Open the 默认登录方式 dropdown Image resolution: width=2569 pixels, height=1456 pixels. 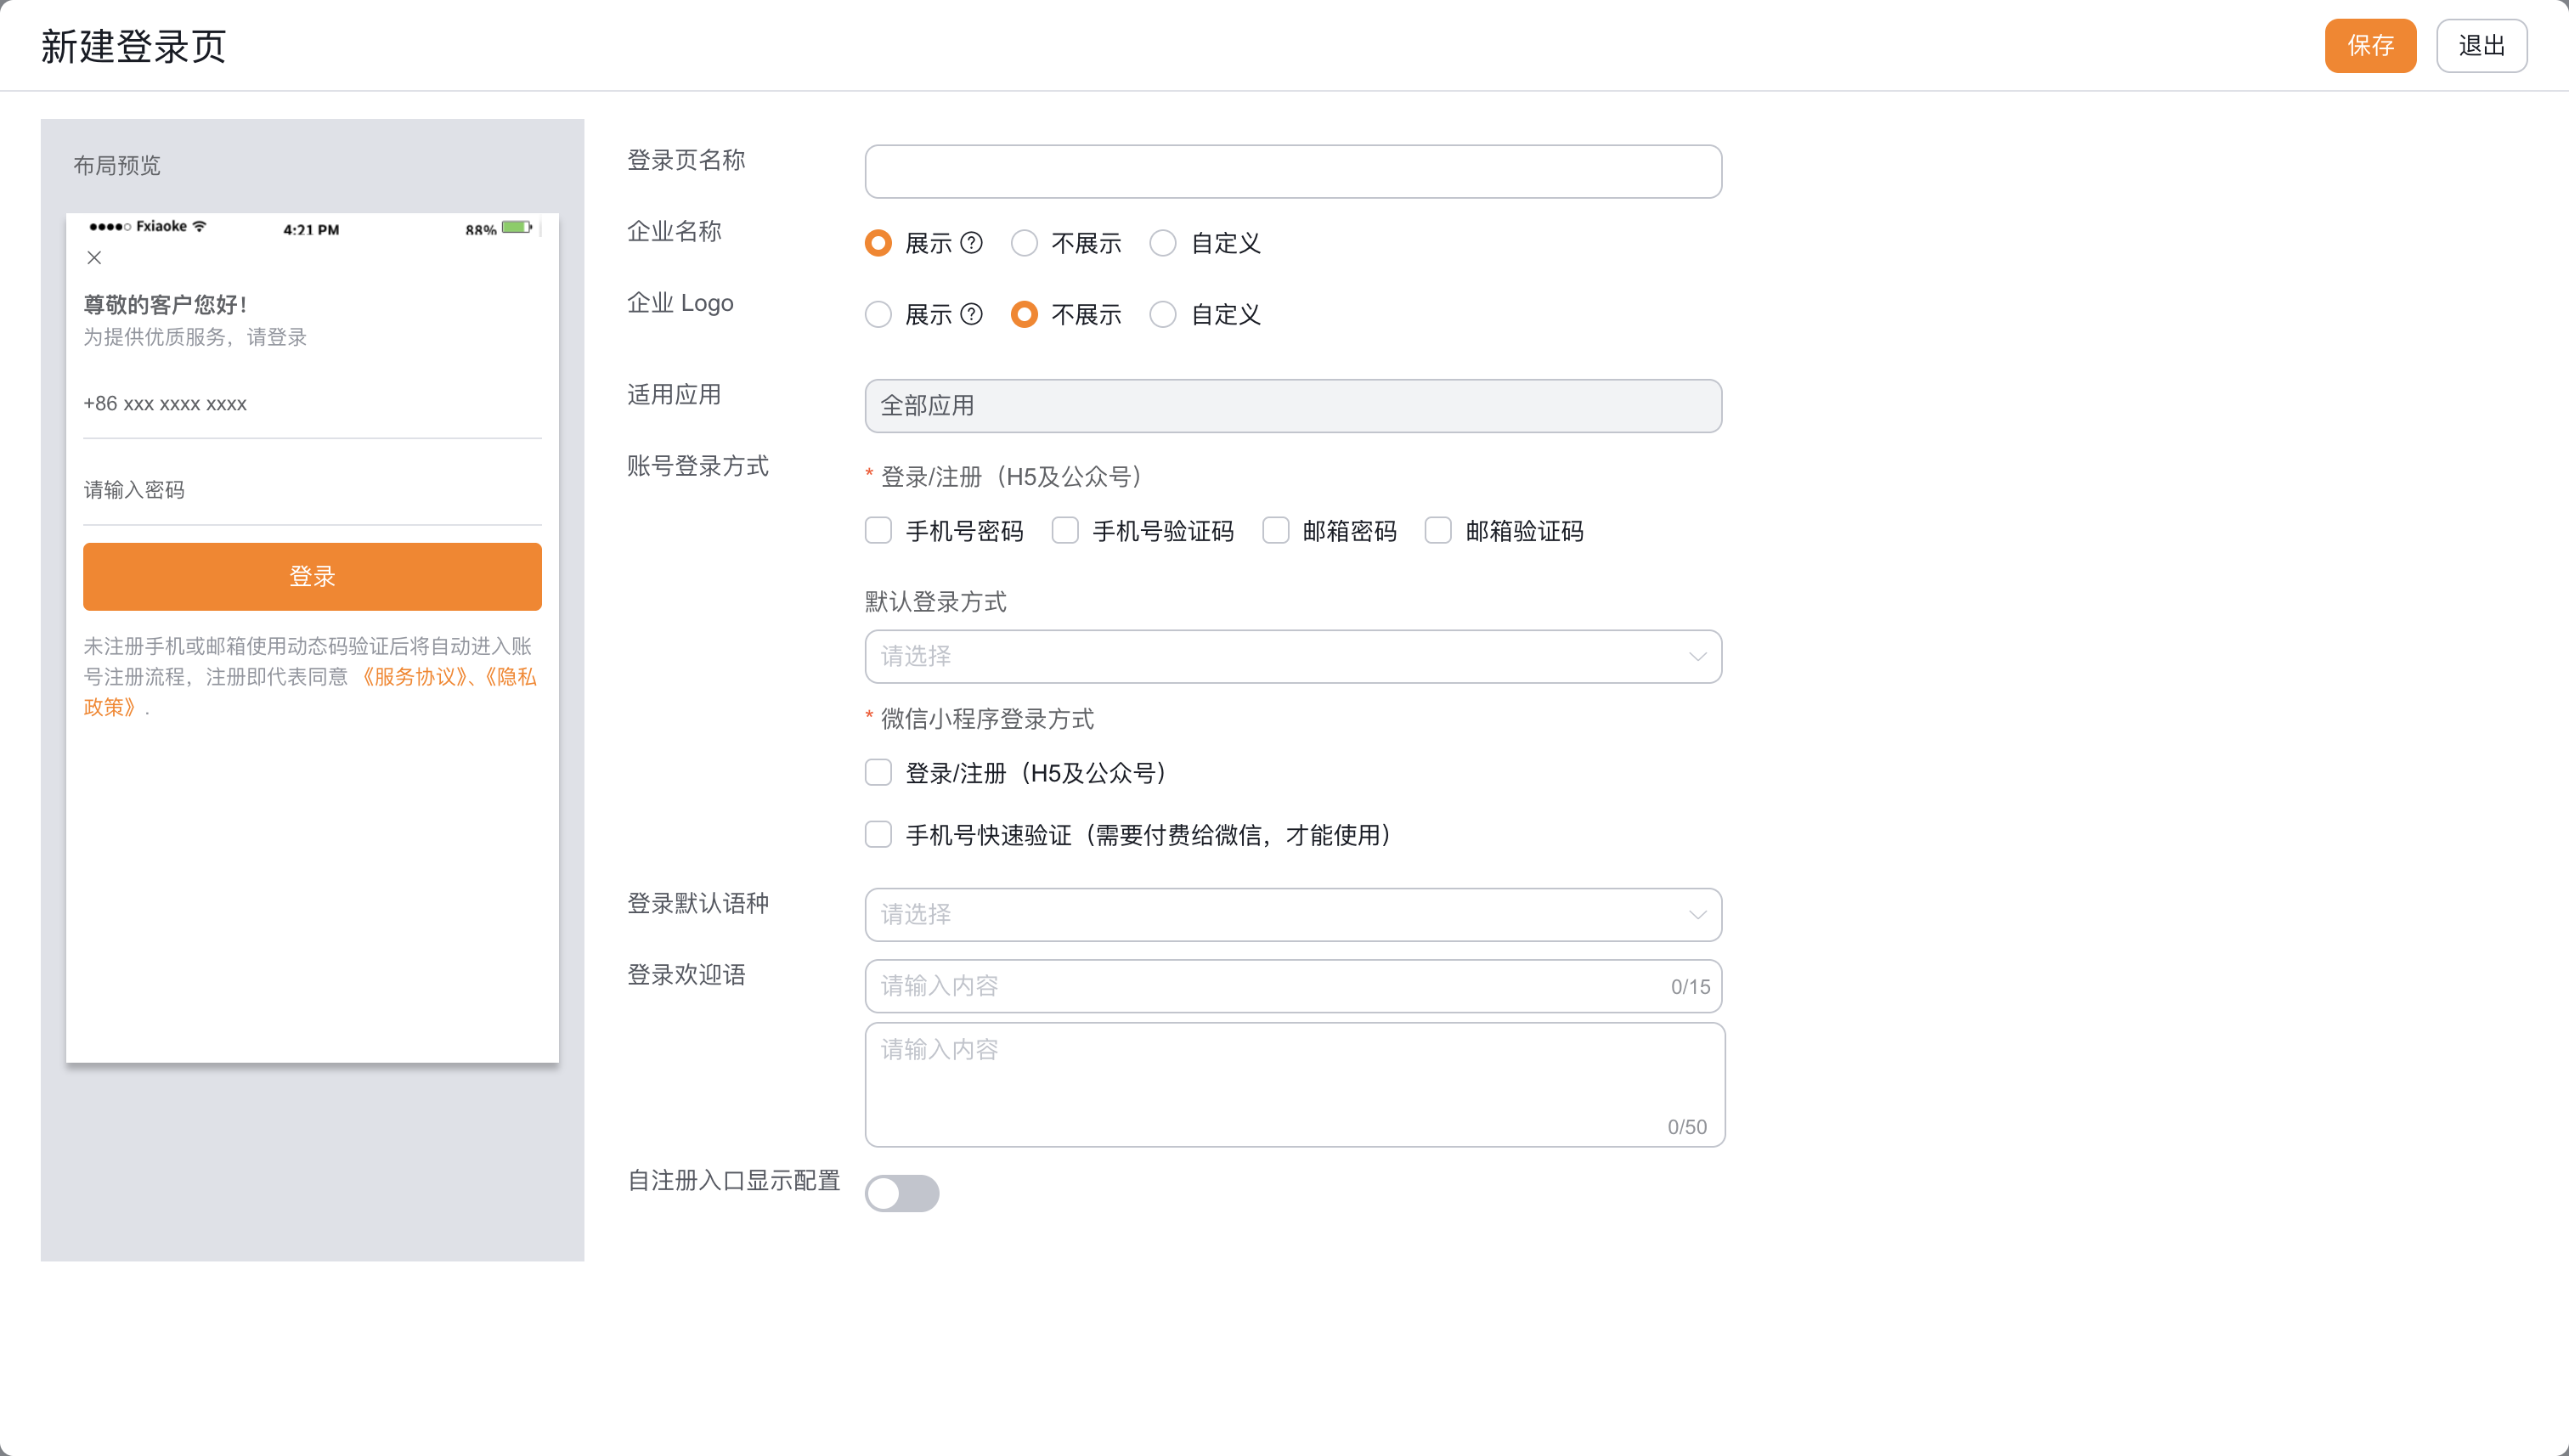[1293, 656]
